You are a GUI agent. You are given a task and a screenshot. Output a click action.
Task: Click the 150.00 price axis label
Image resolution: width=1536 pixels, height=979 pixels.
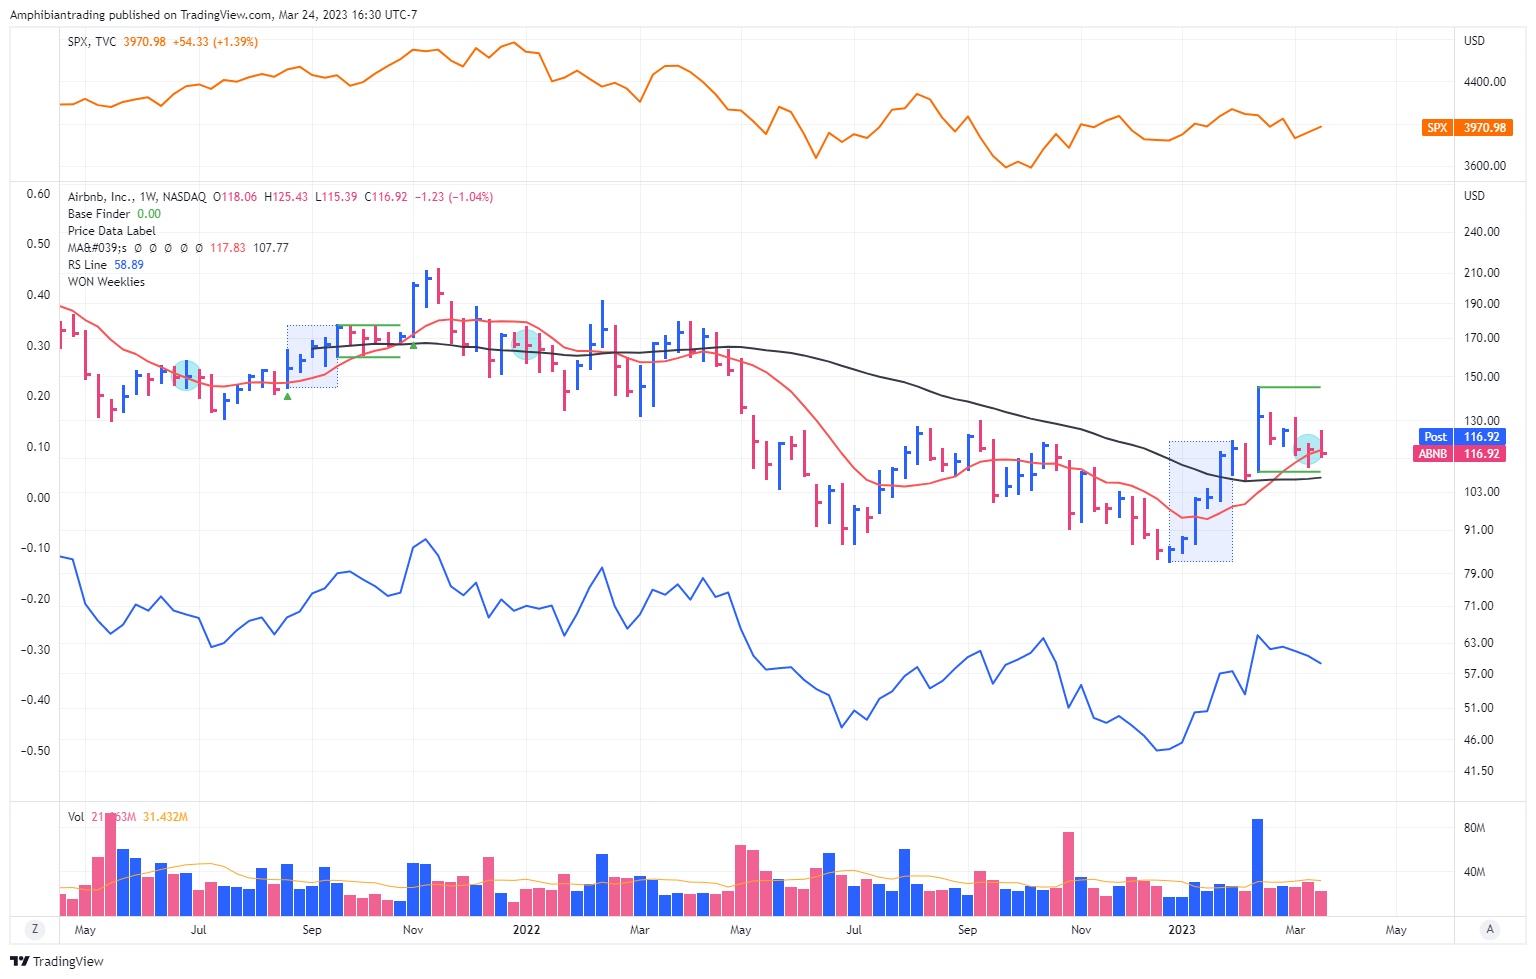[1482, 377]
